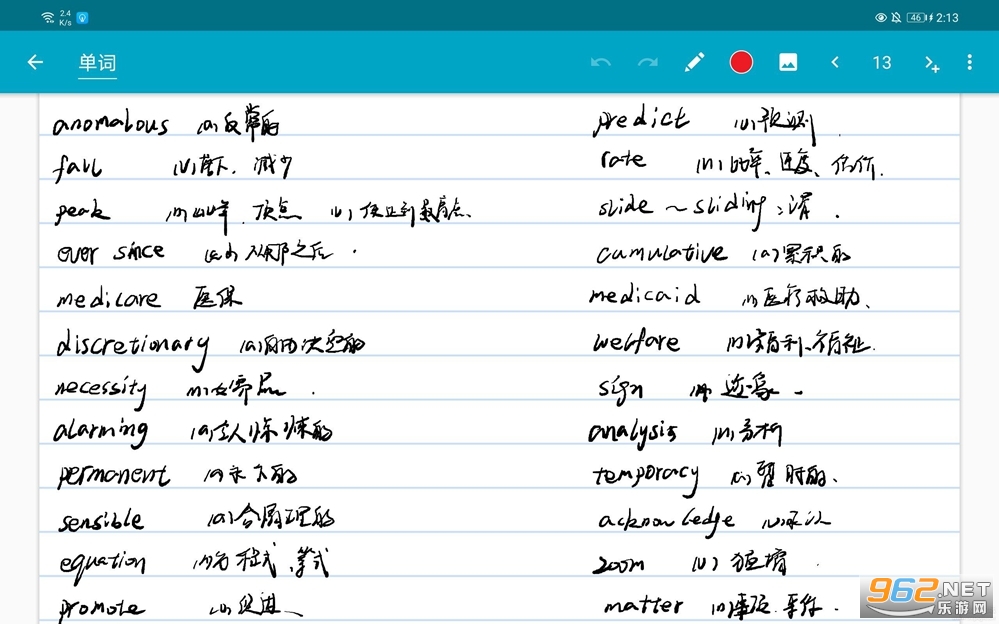Tap the handwritten word predict
This screenshot has width=999, height=624.
[x=641, y=120]
